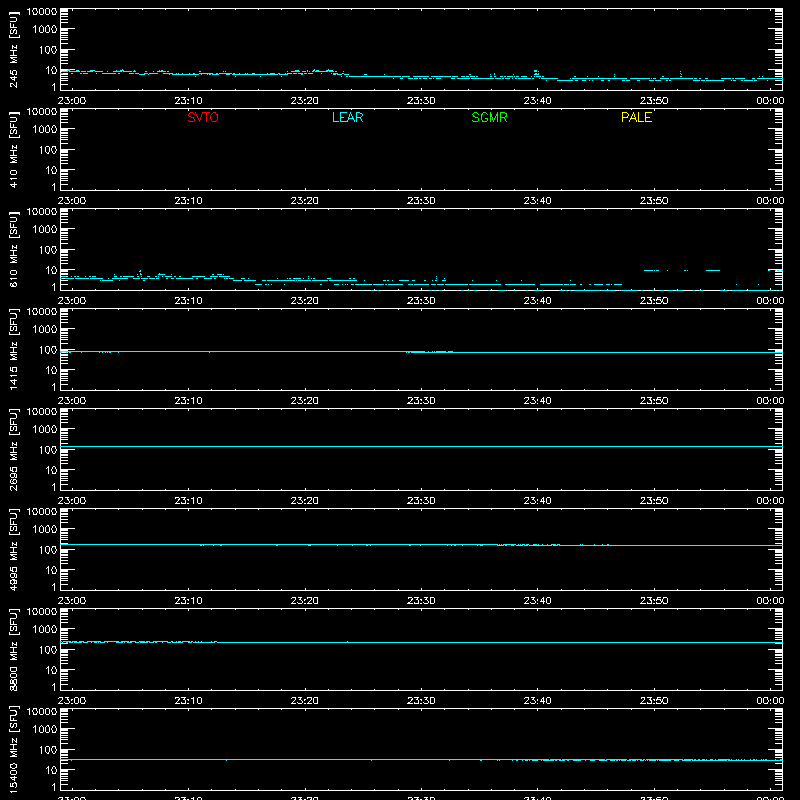Screen dimensions: 800x800
Task: Click the 1000 tick label on the 410 MHz plot
Action: (45, 130)
